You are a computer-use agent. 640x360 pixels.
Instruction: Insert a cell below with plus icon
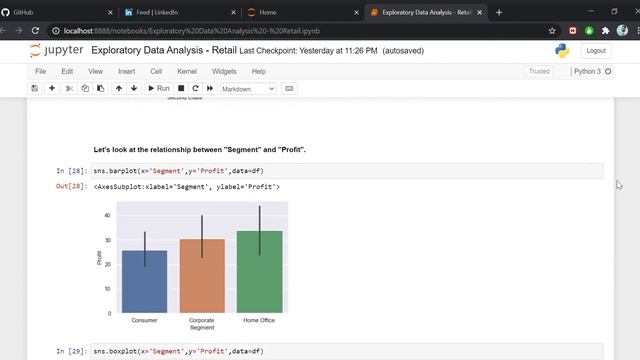pos(52,89)
